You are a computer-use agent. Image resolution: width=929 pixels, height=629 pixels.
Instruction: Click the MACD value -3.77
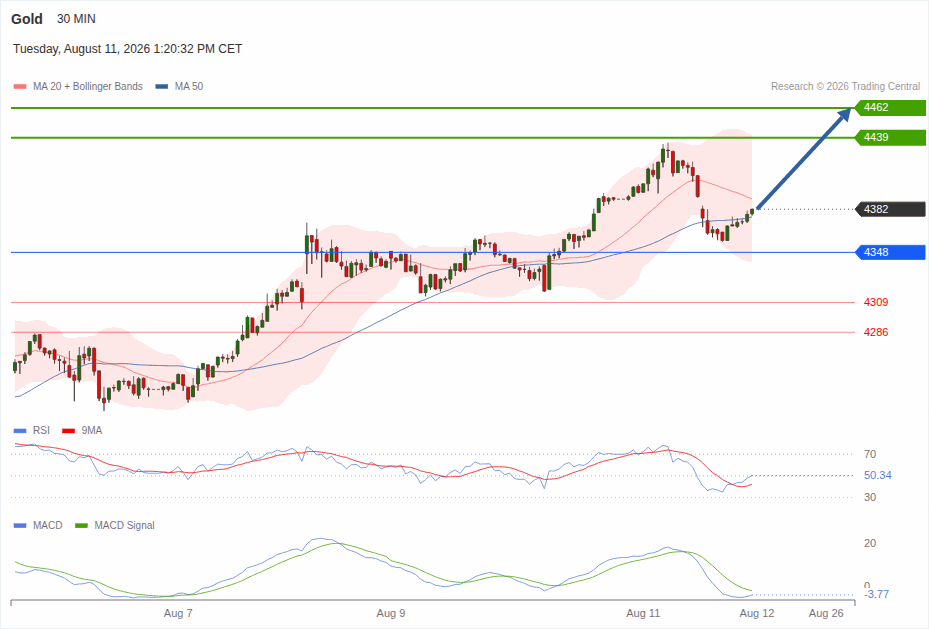(877, 594)
